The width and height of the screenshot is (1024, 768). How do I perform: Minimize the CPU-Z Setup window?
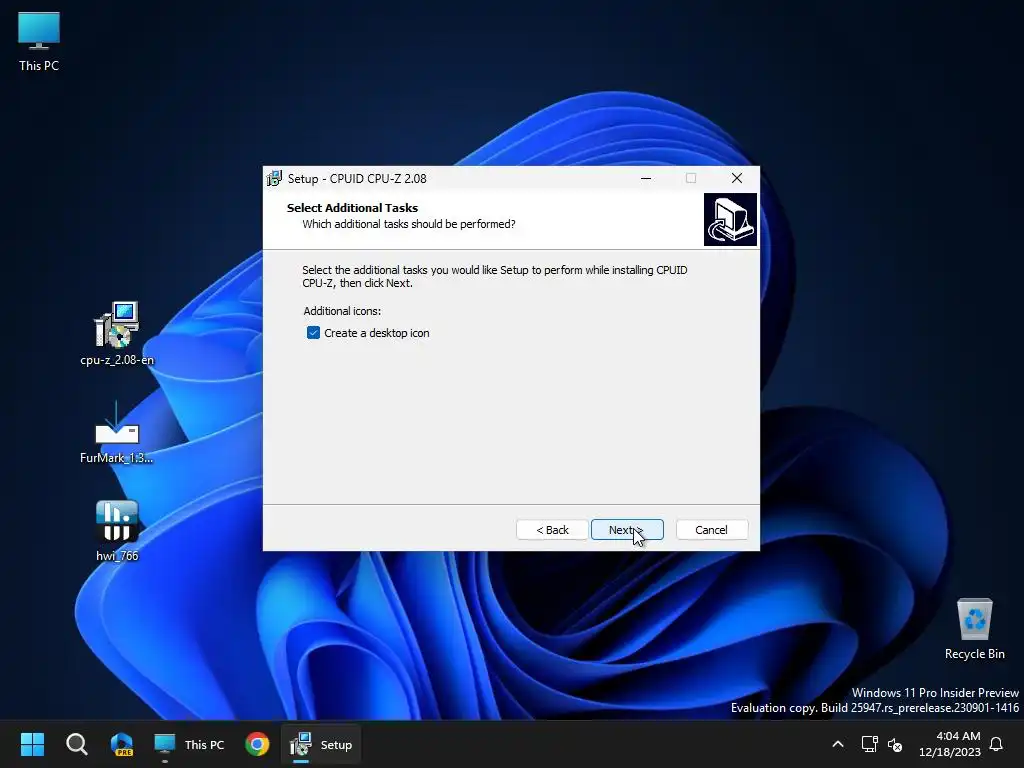click(x=646, y=178)
